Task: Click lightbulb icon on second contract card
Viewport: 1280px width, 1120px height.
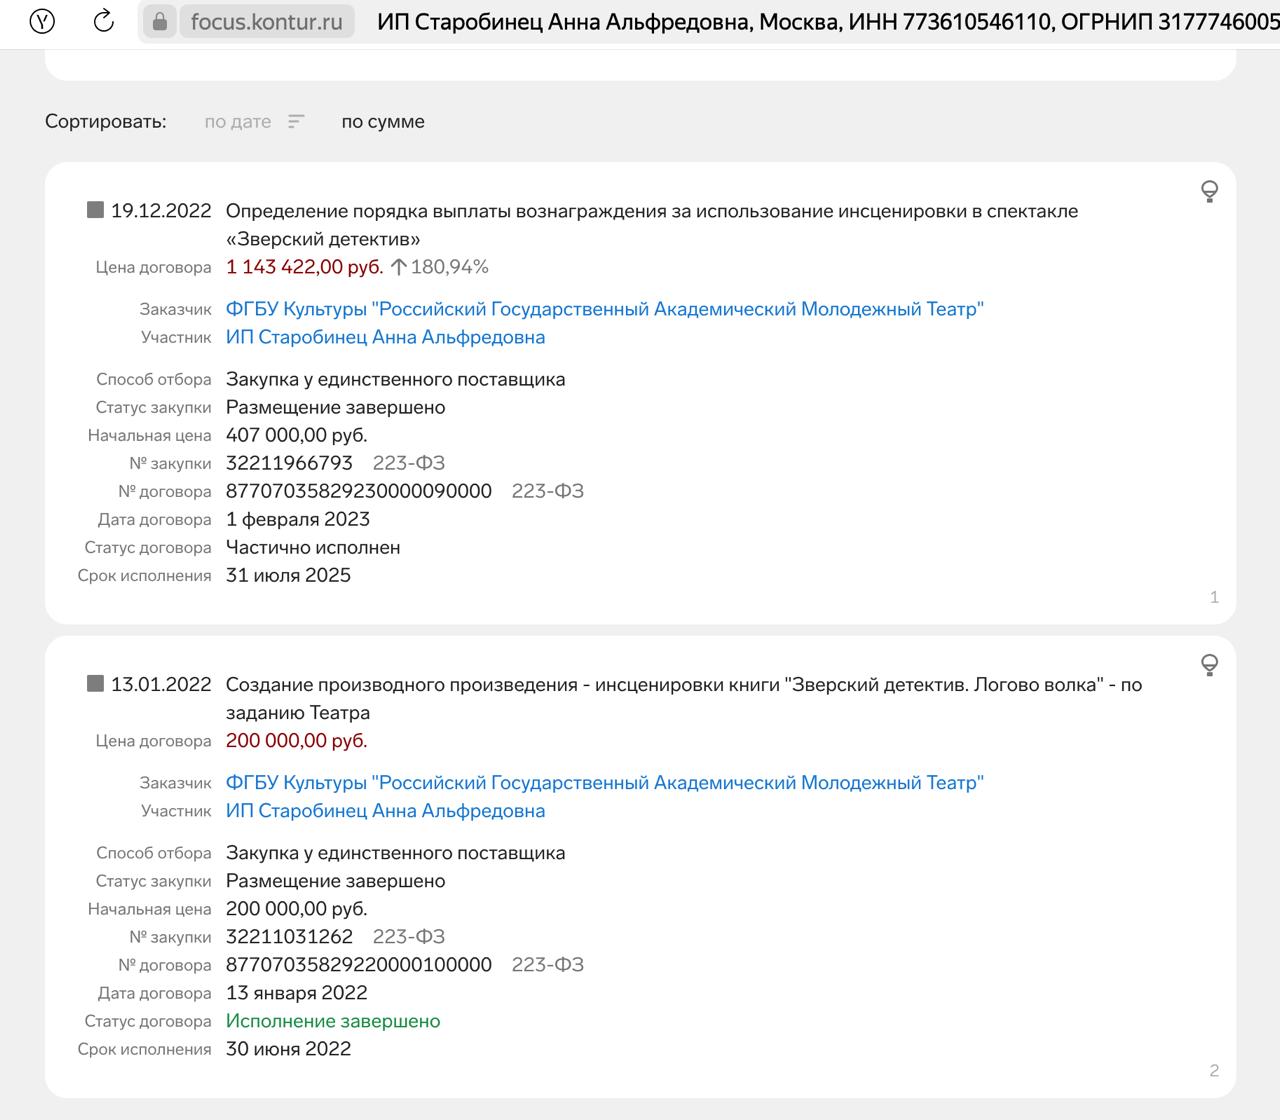Action: pyautogui.click(x=1209, y=665)
